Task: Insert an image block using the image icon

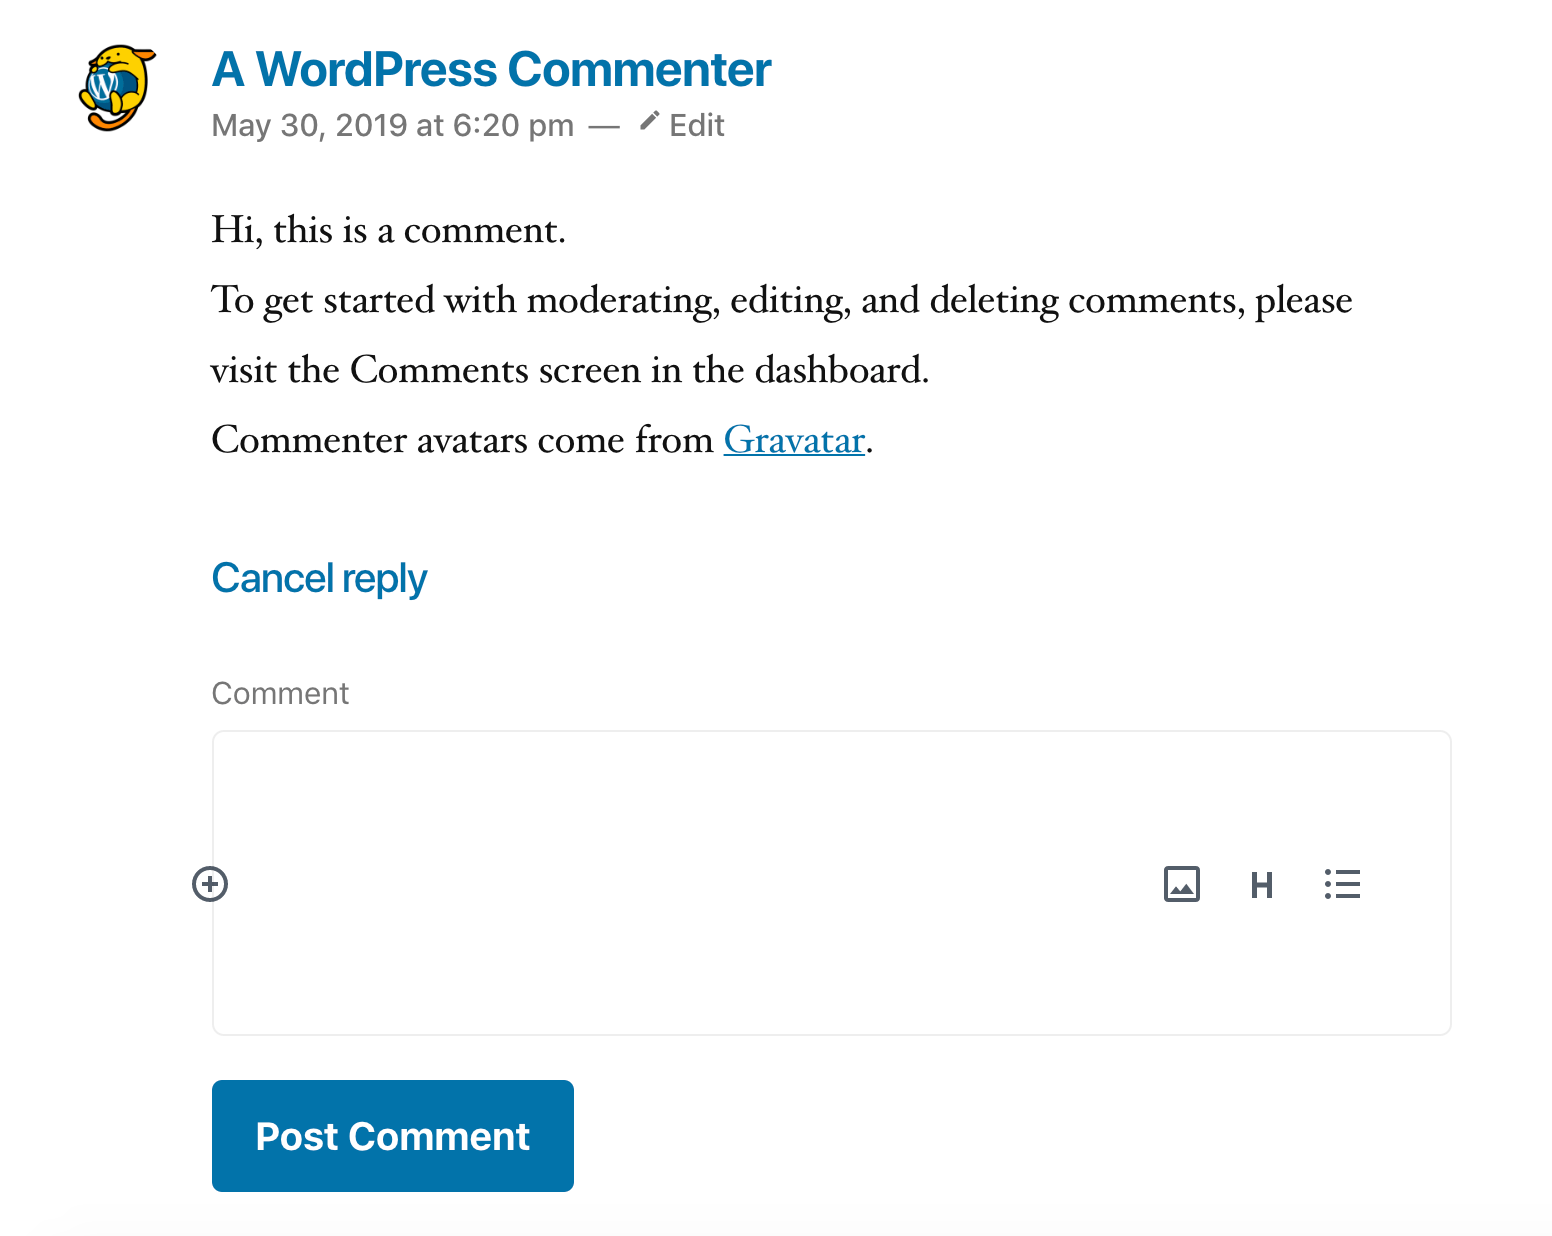Action: pos(1181,884)
